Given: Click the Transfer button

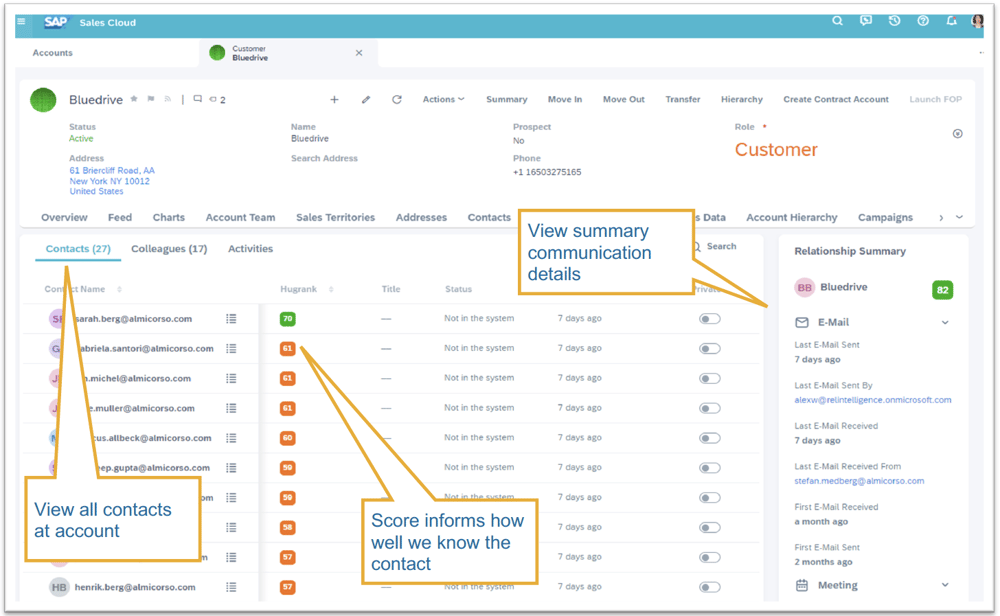Looking at the screenshot, I should [682, 99].
